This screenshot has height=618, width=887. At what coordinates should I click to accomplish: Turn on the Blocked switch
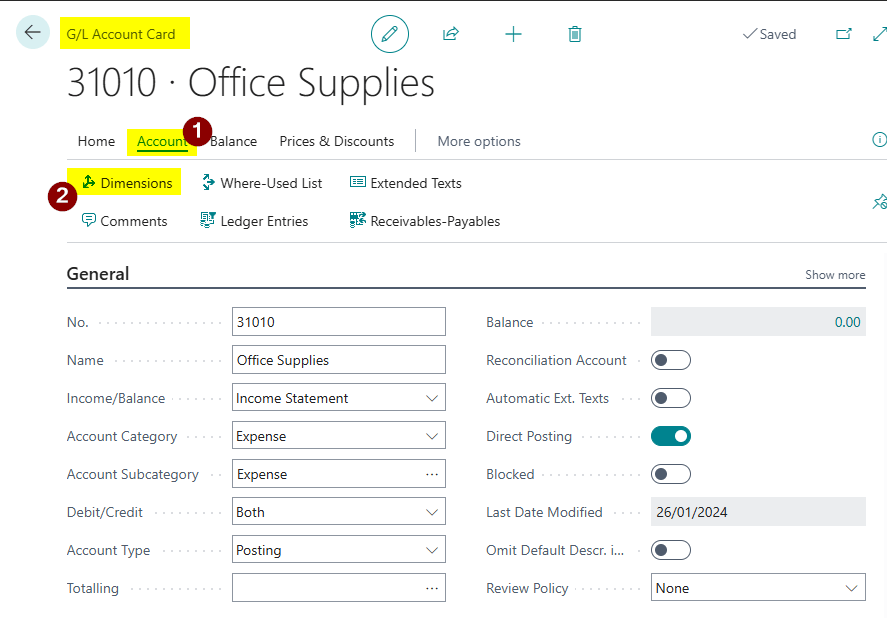coord(670,474)
